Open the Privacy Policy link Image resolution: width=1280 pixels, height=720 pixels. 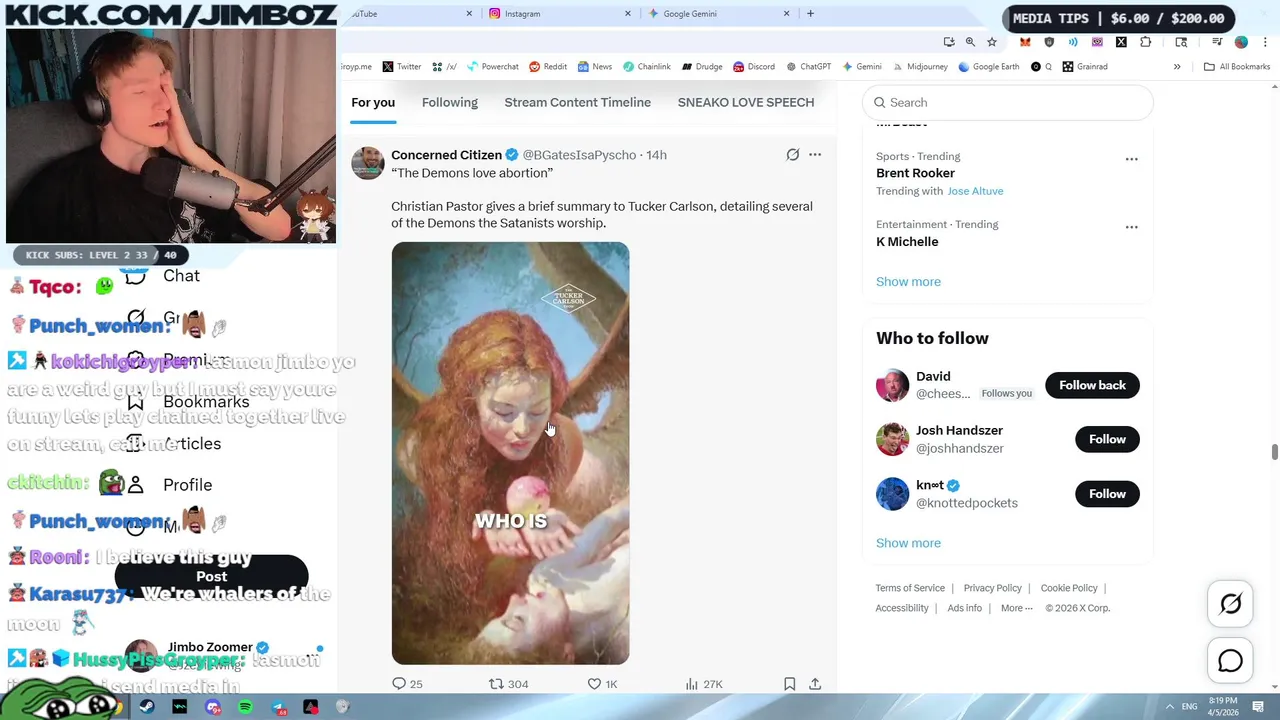point(992,588)
